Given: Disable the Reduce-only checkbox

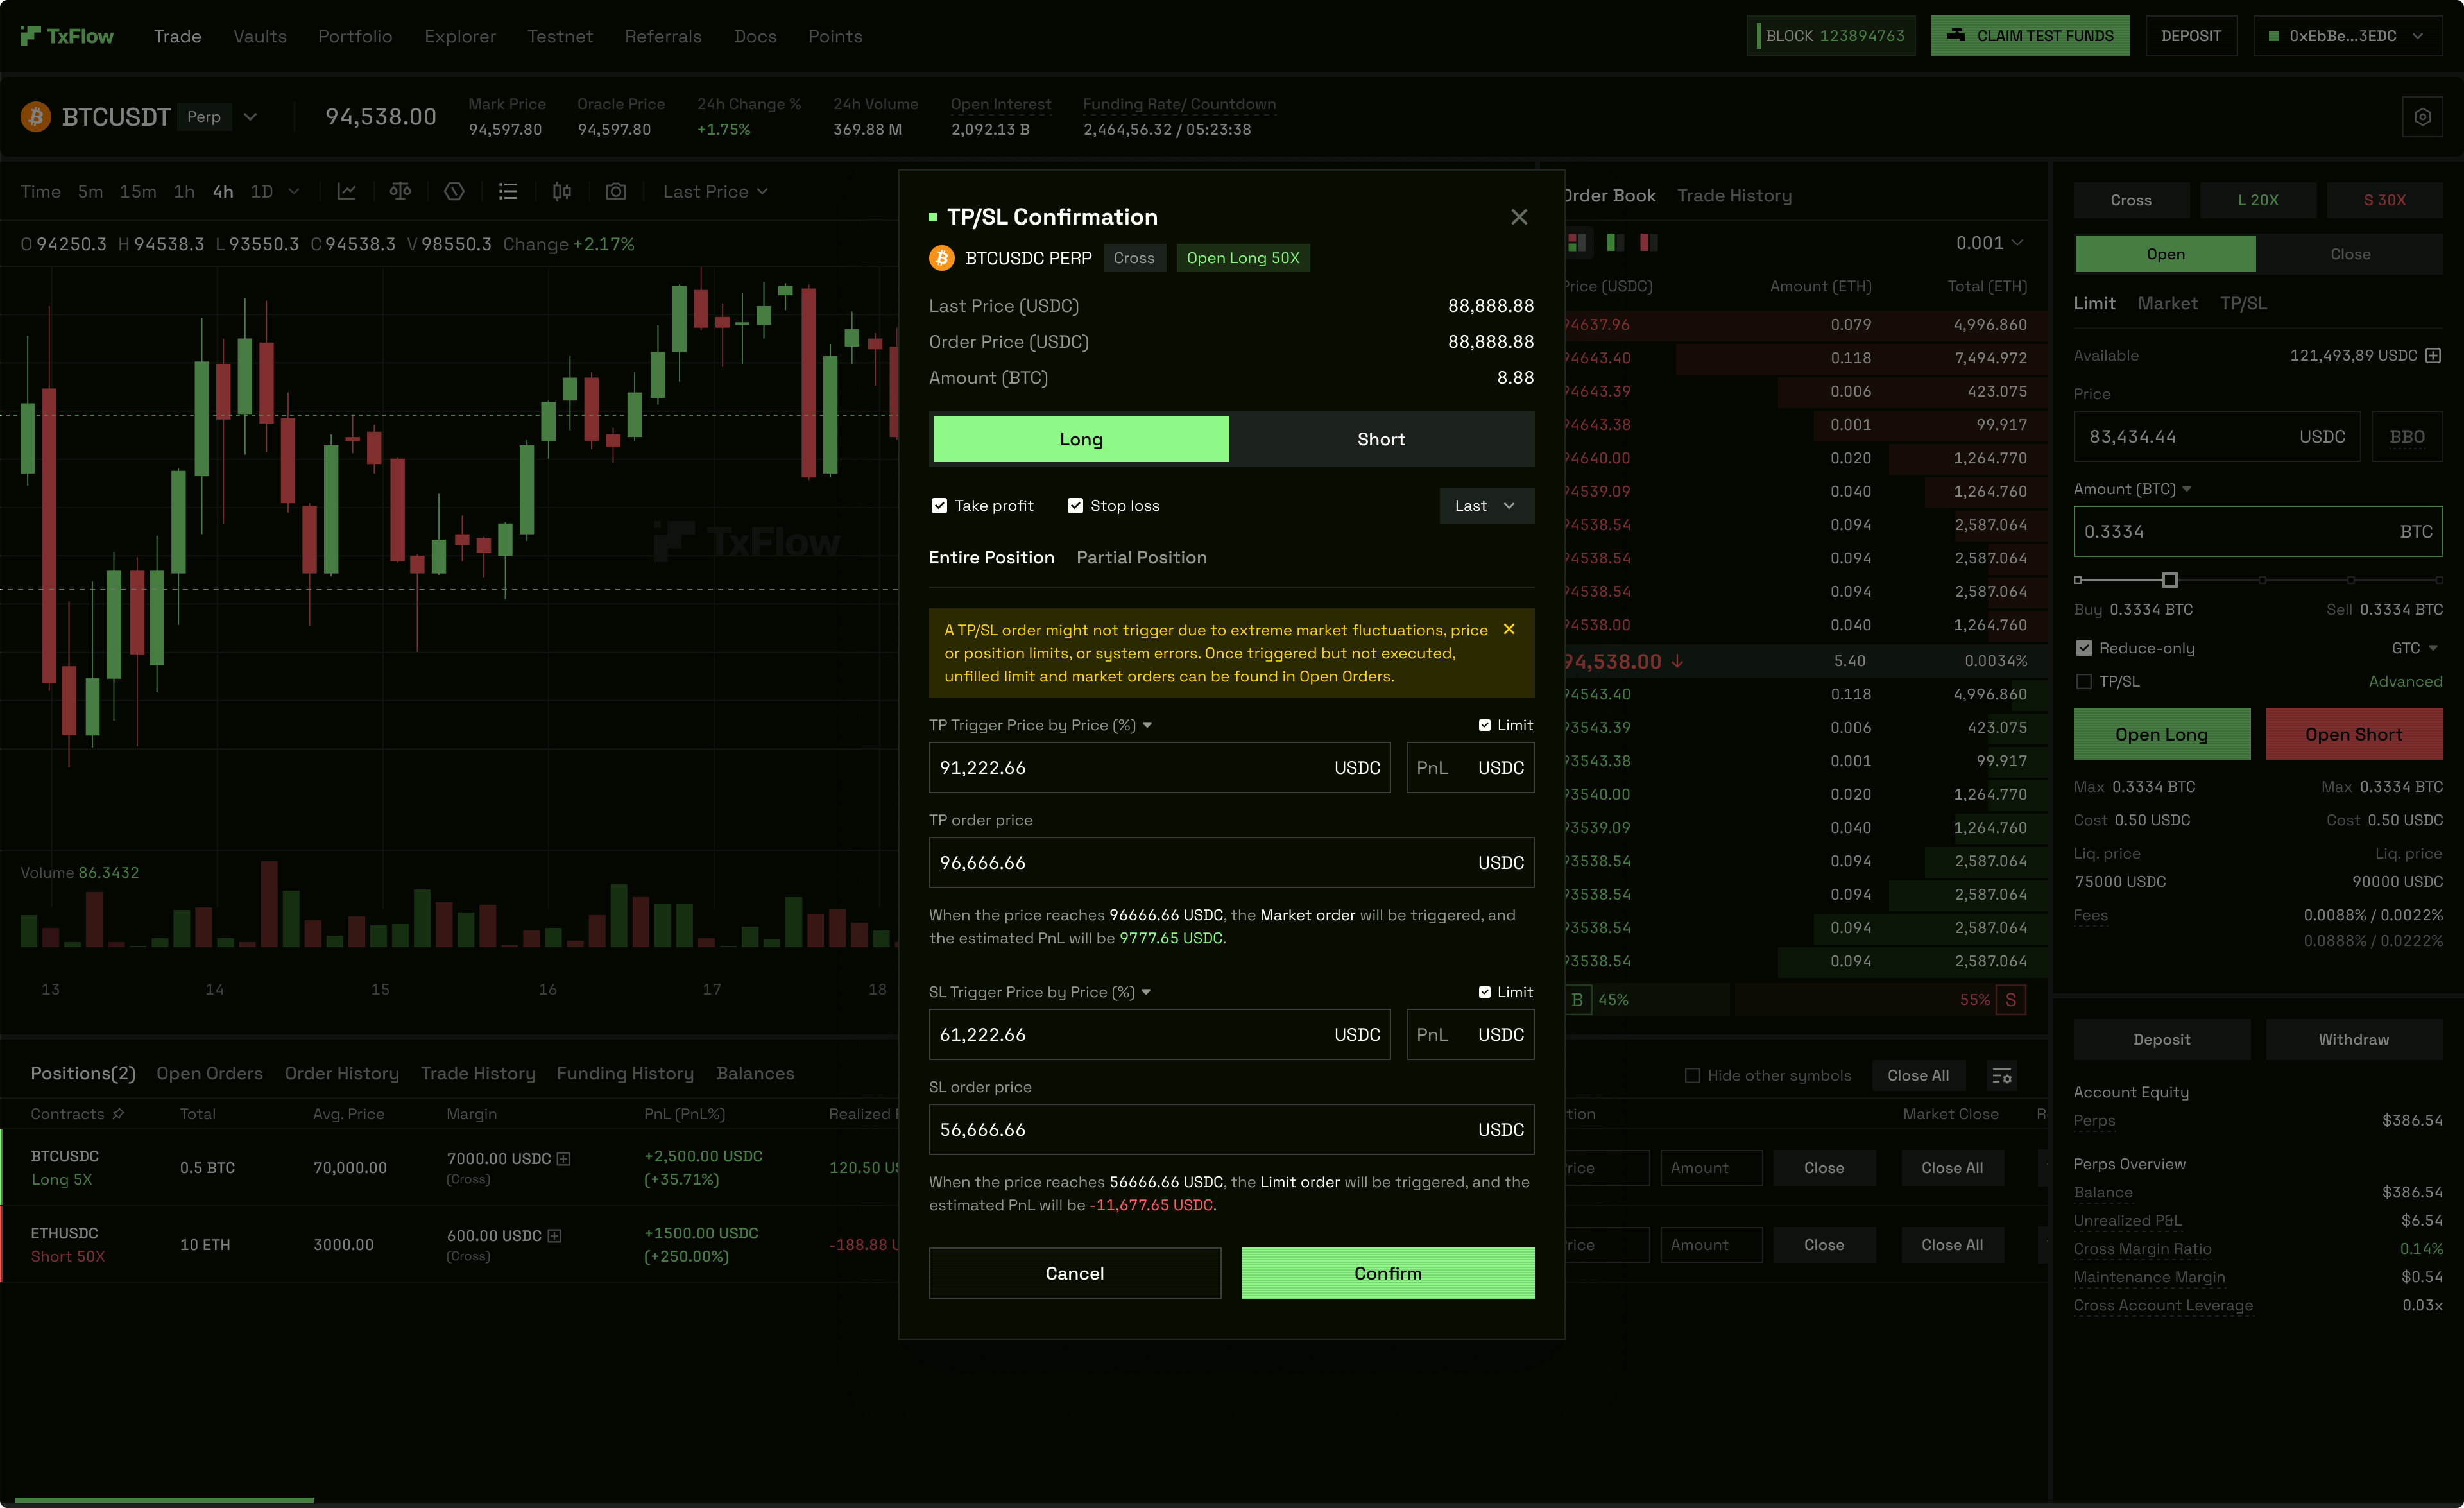Looking at the screenshot, I should 2085,647.
